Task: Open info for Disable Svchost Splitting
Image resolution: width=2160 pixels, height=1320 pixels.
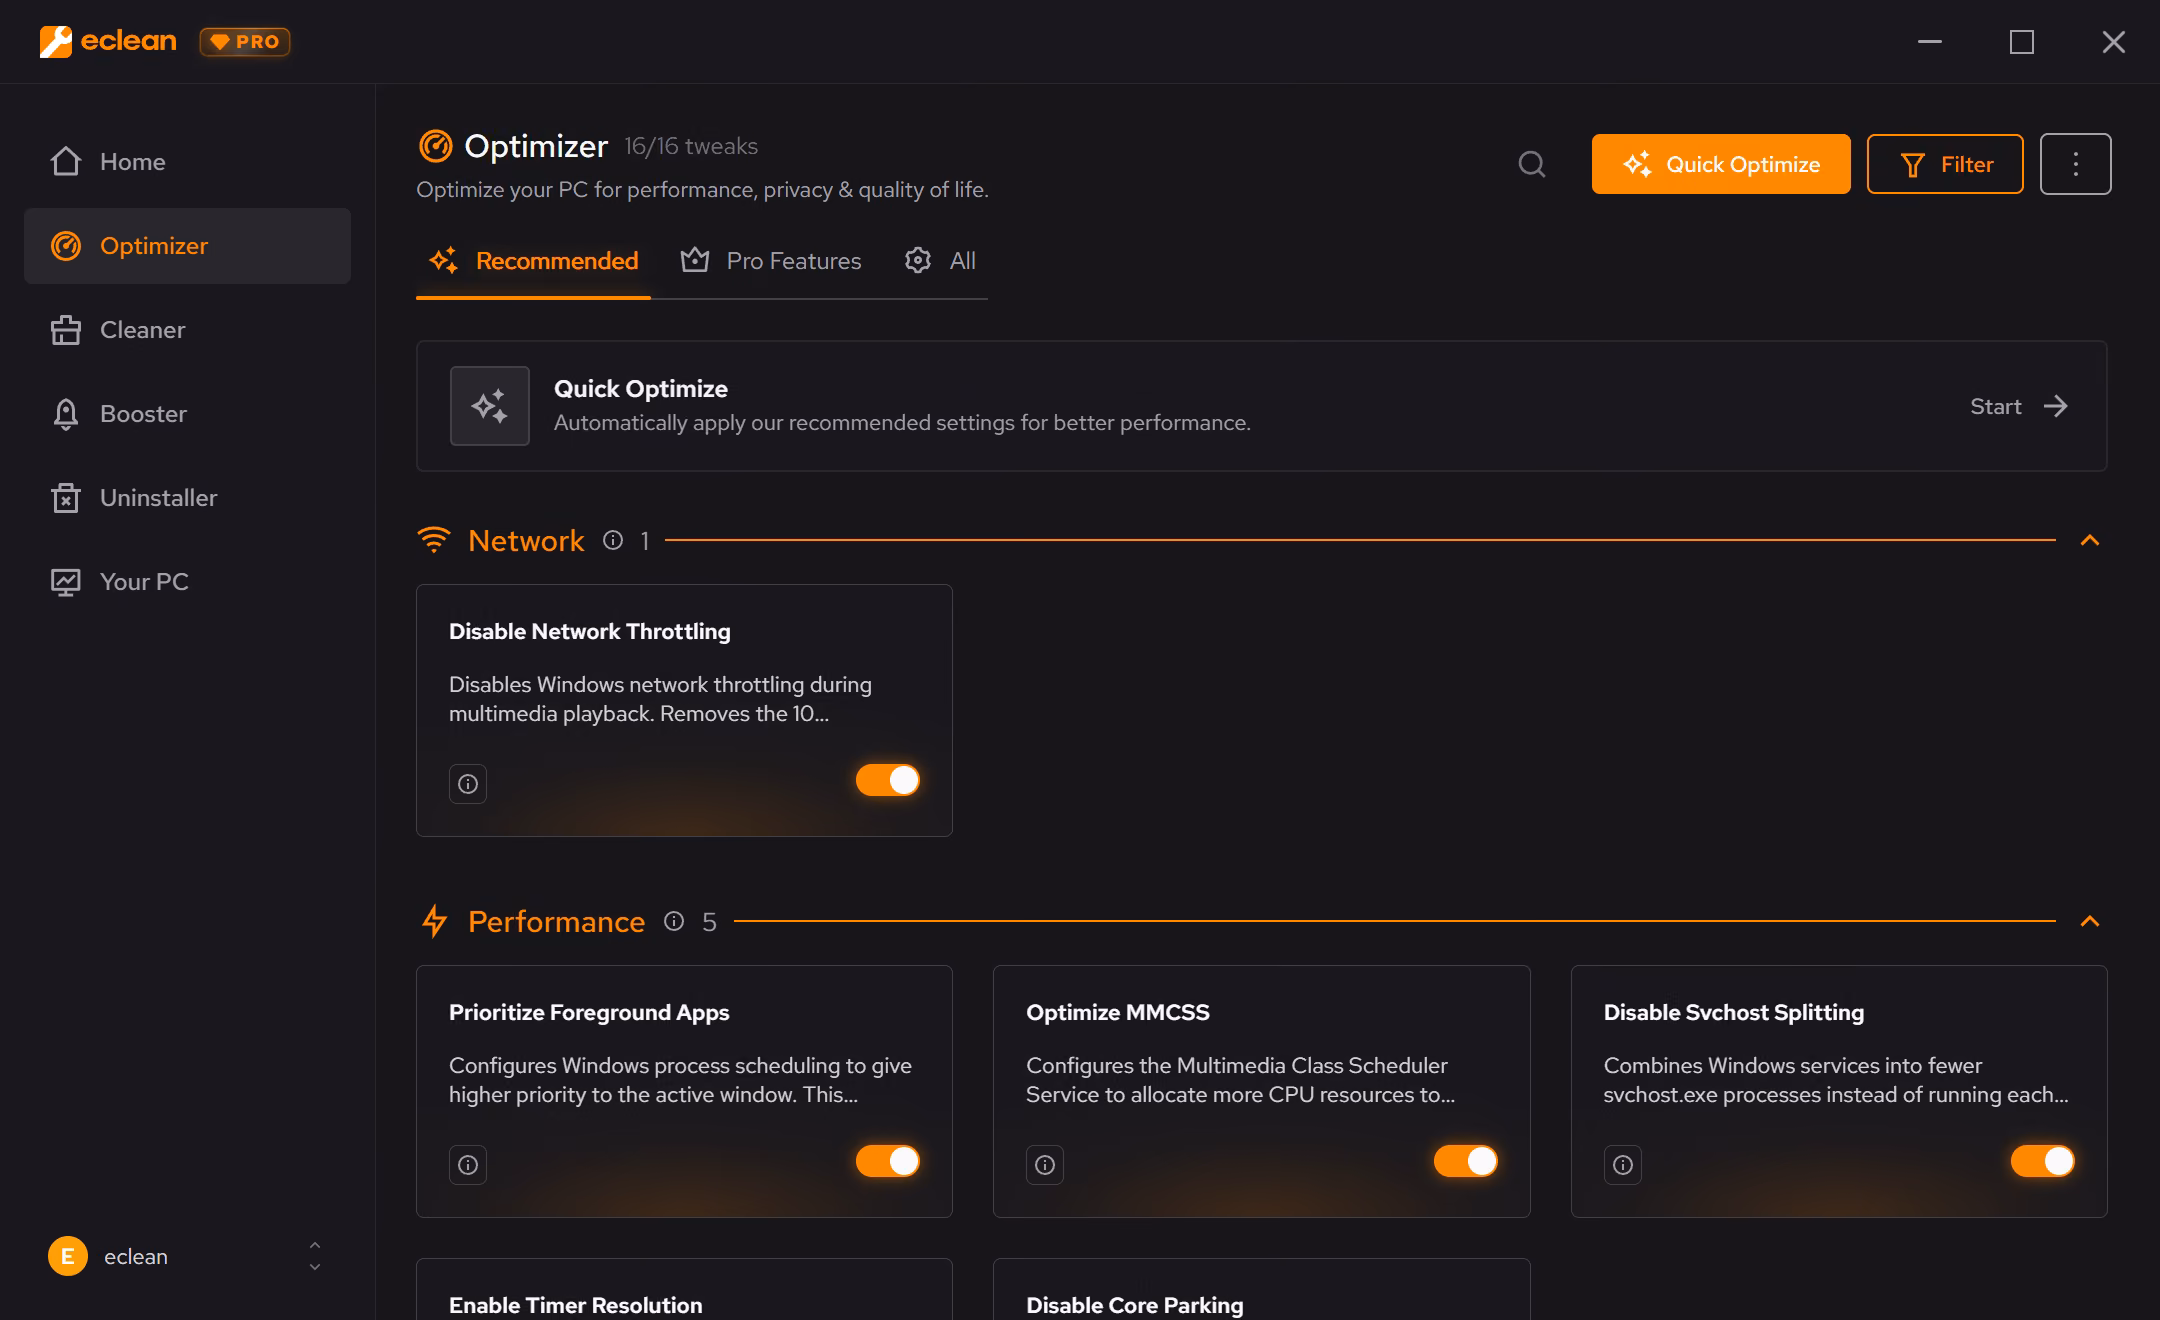Action: (x=1623, y=1165)
